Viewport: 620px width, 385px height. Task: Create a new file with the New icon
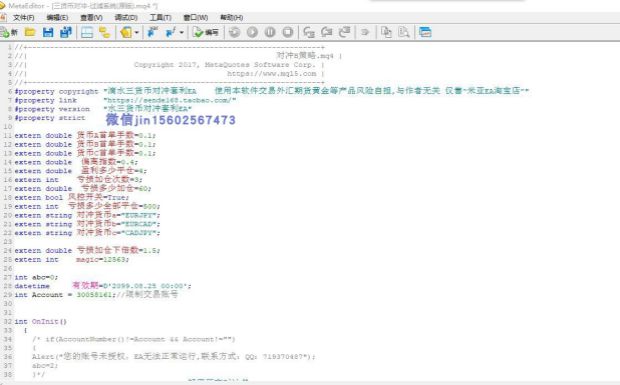pos(9,32)
